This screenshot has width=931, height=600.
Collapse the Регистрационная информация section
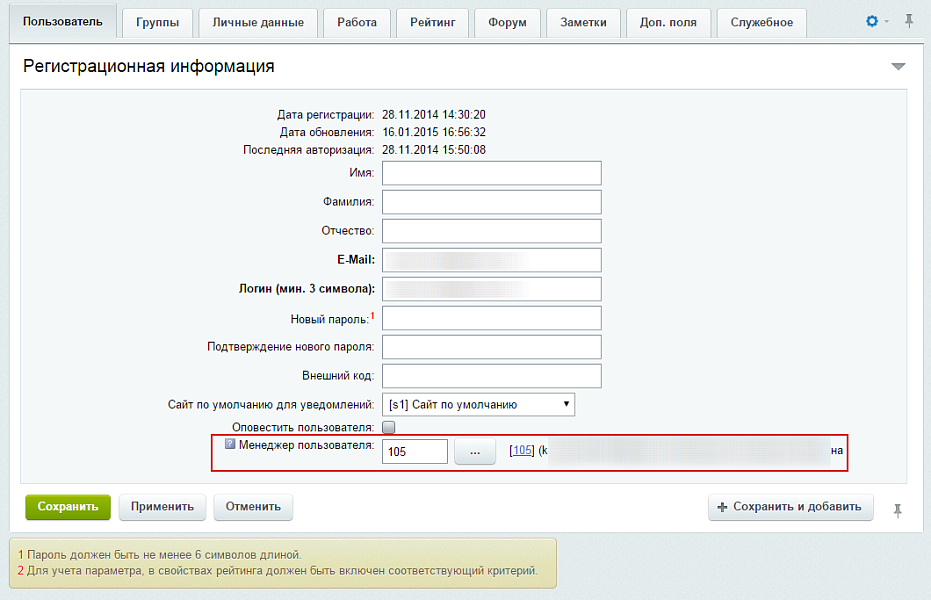[897, 67]
